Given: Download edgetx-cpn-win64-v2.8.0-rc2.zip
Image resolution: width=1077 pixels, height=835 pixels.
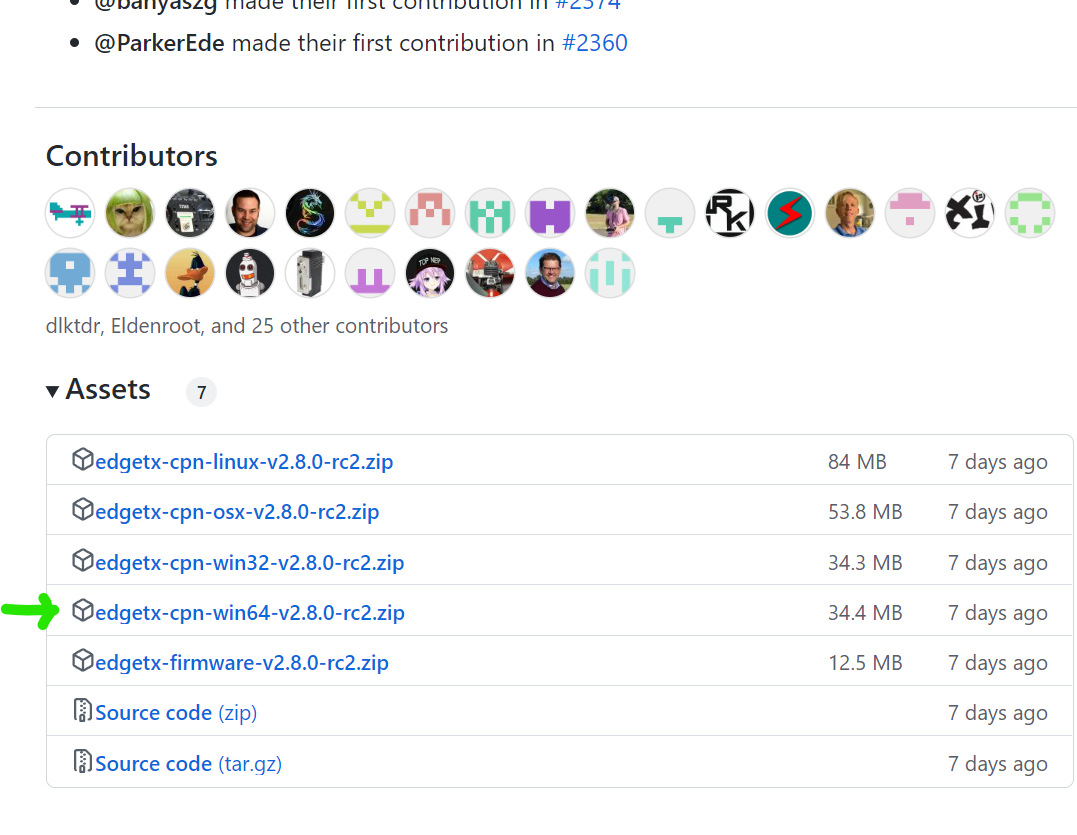Looking at the screenshot, I should (250, 613).
